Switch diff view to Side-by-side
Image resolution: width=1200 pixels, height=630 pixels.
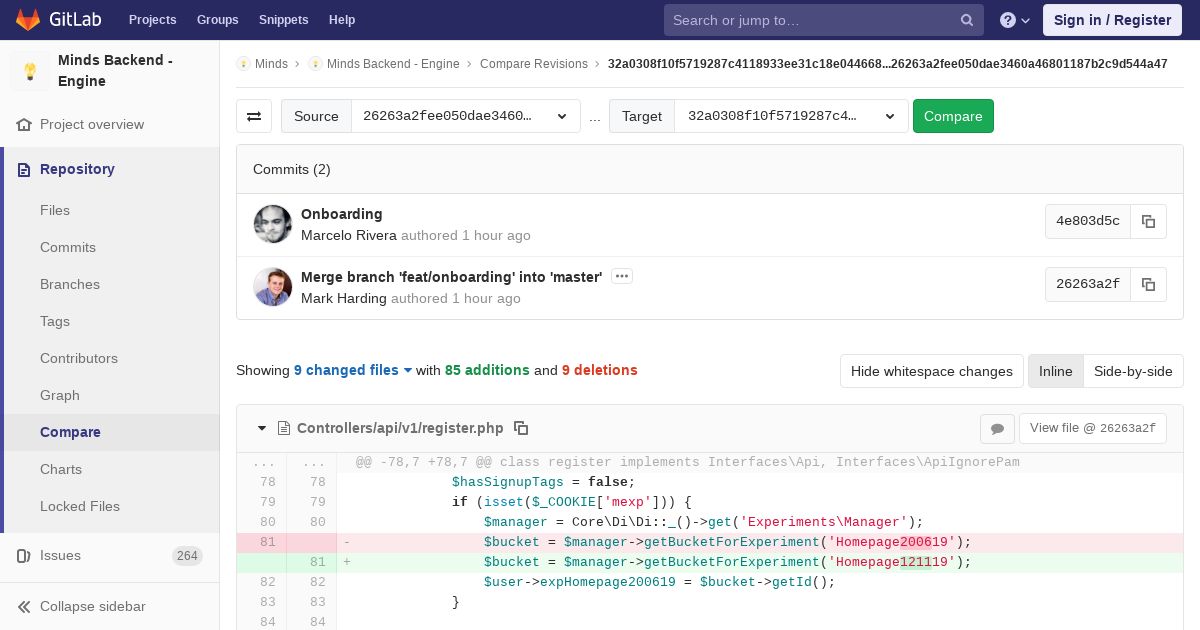coord(1133,371)
